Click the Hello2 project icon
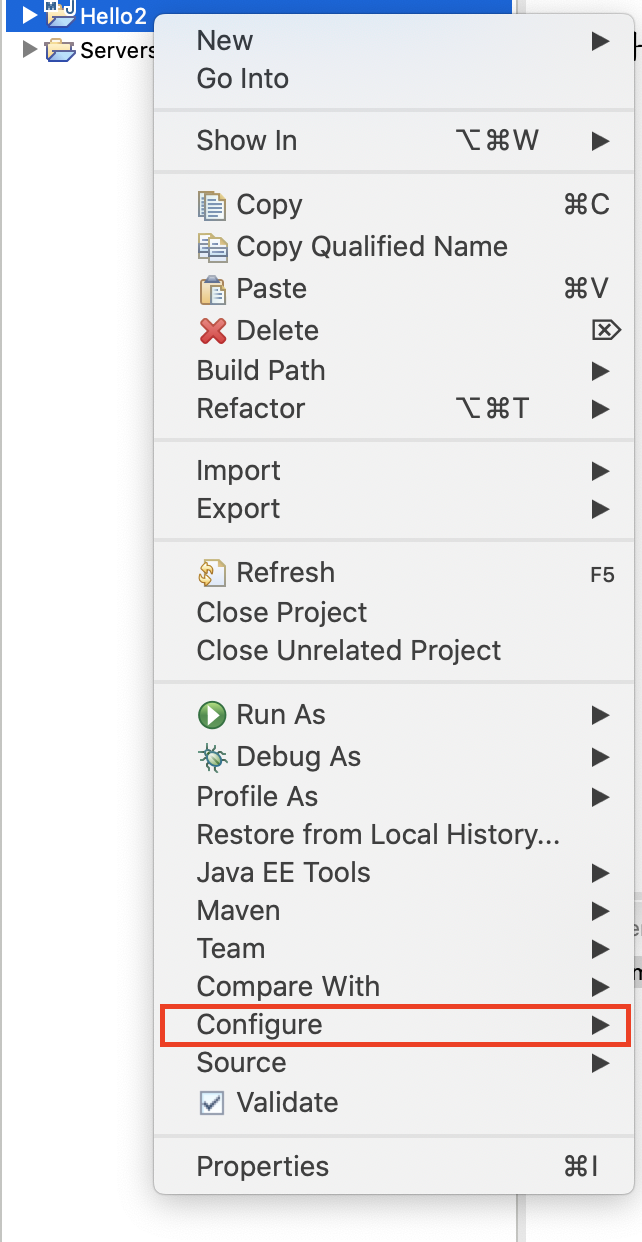 coord(61,14)
